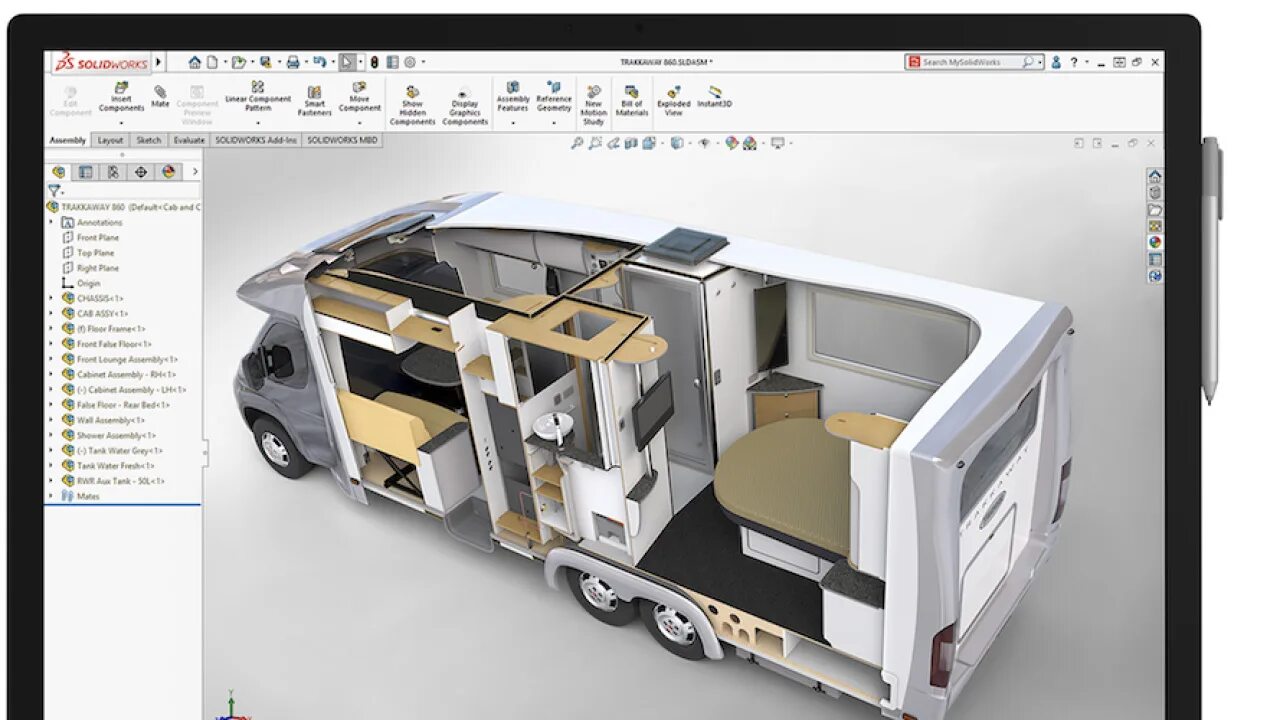Select the Mate tool
The height and width of the screenshot is (720, 1280).
(x=160, y=96)
